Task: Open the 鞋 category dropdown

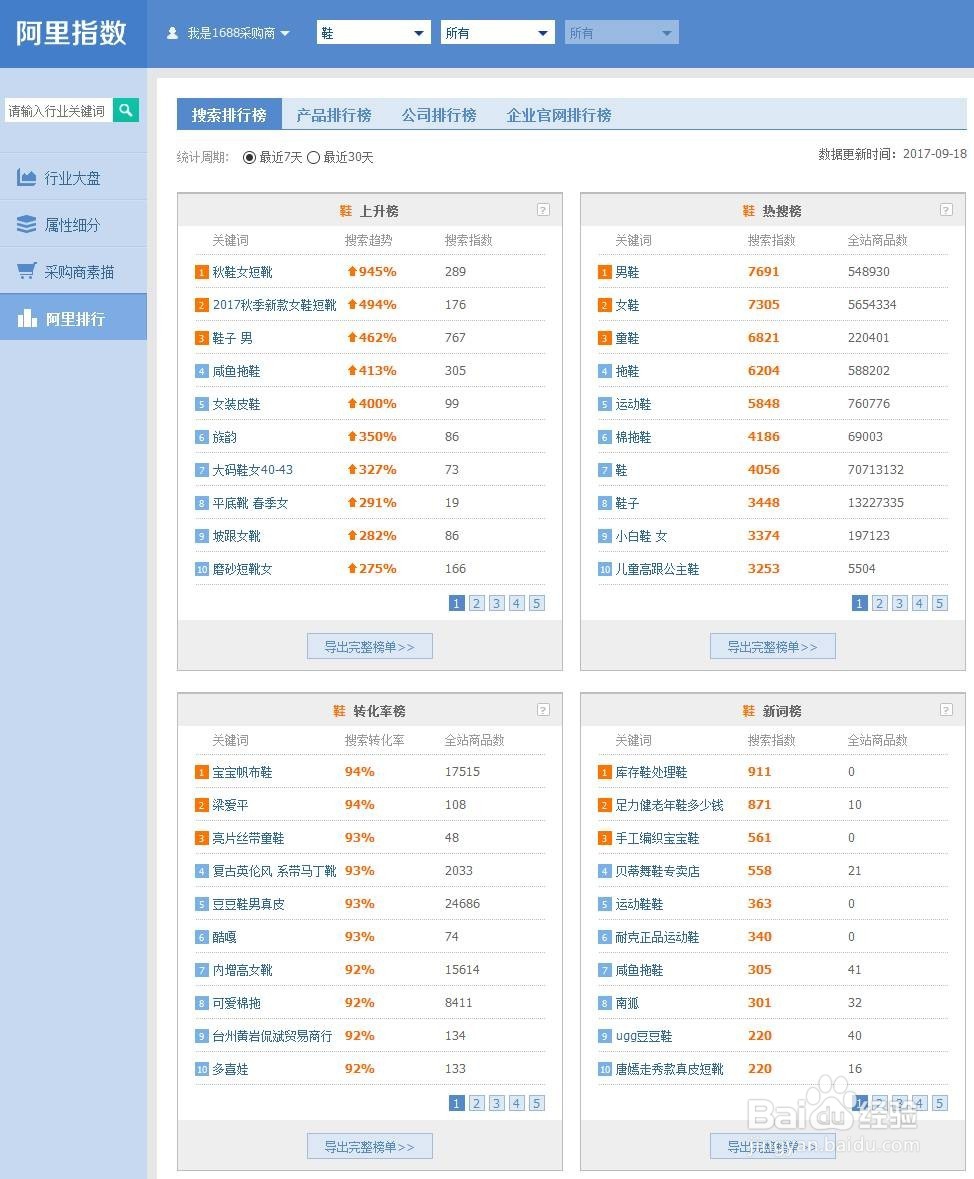Action: pyautogui.click(x=373, y=31)
